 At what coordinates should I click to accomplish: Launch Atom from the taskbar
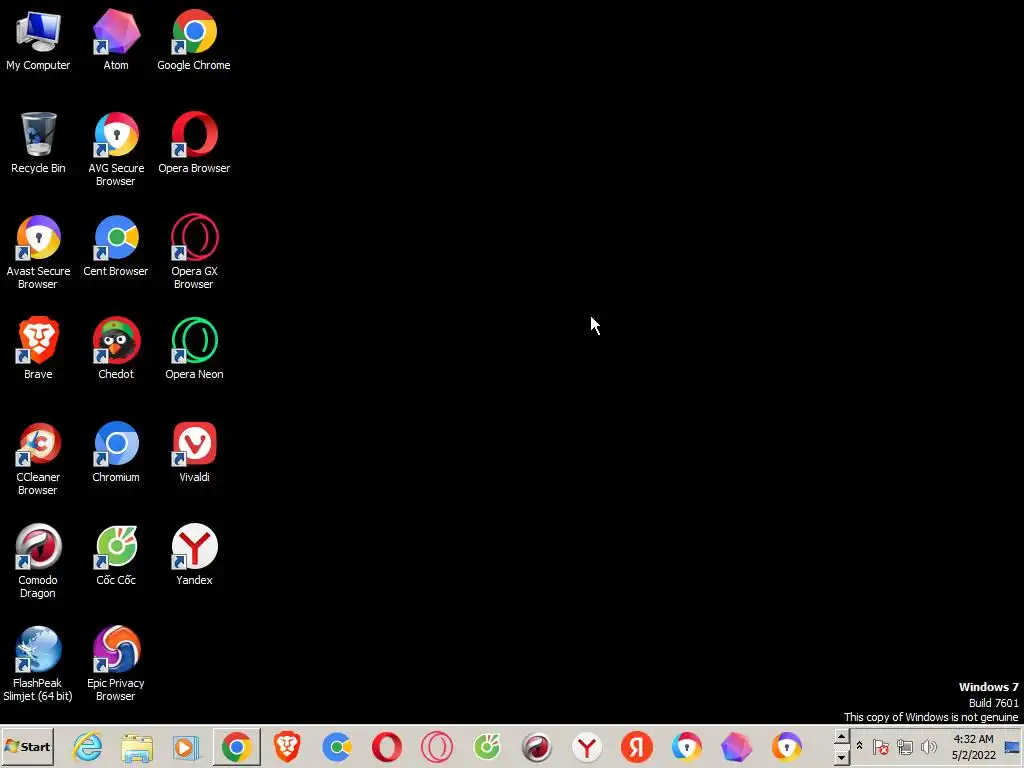click(x=737, y=746)
